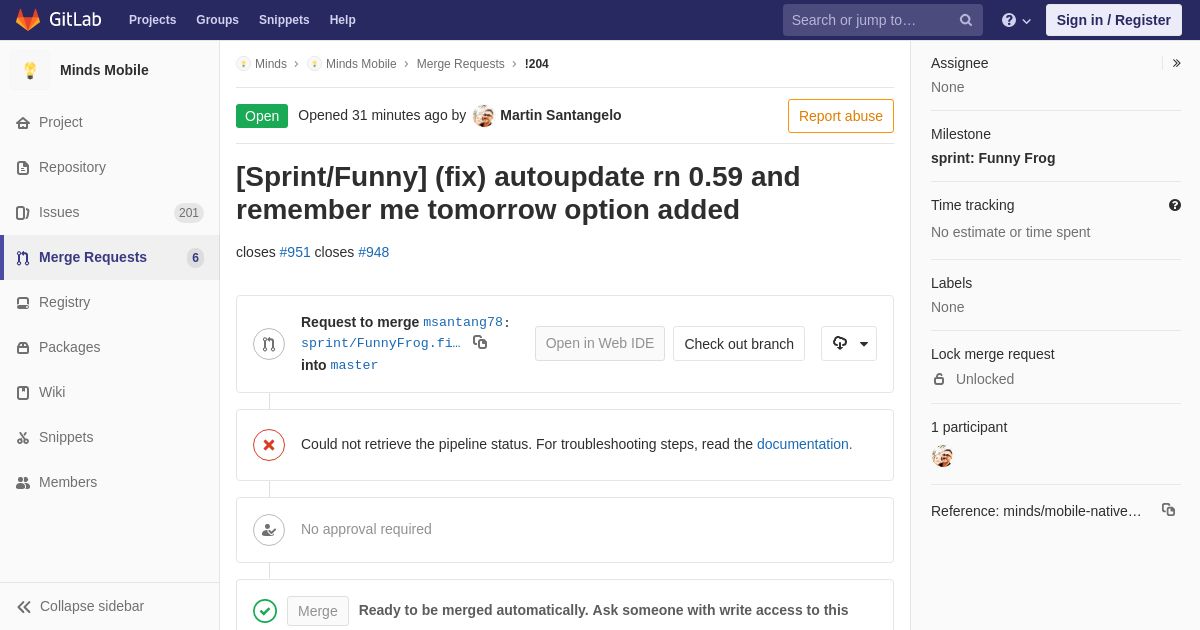The width and height of the screenshot is (1200, 630).
Task: Click the Minds Mobile breadcrumb link
Action: pos(361,64)
